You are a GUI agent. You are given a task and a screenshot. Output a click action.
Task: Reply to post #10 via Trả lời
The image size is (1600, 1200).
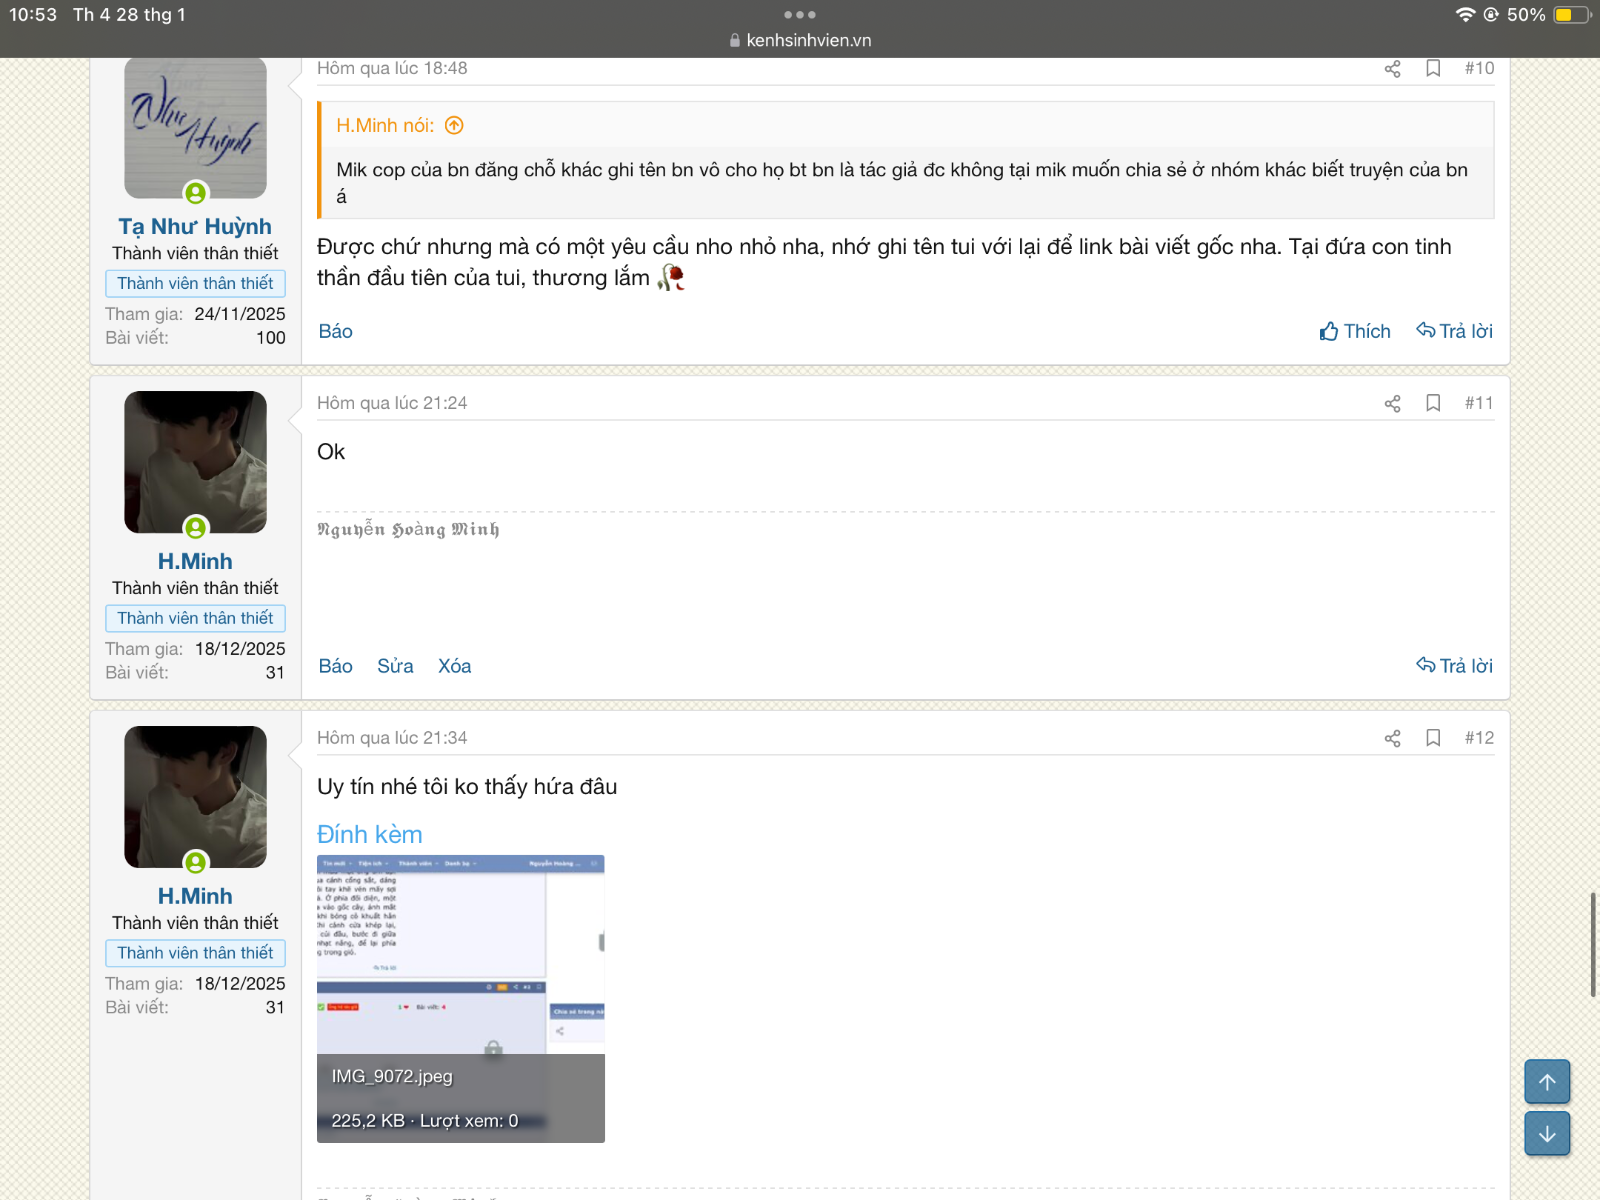(1454, 331)
